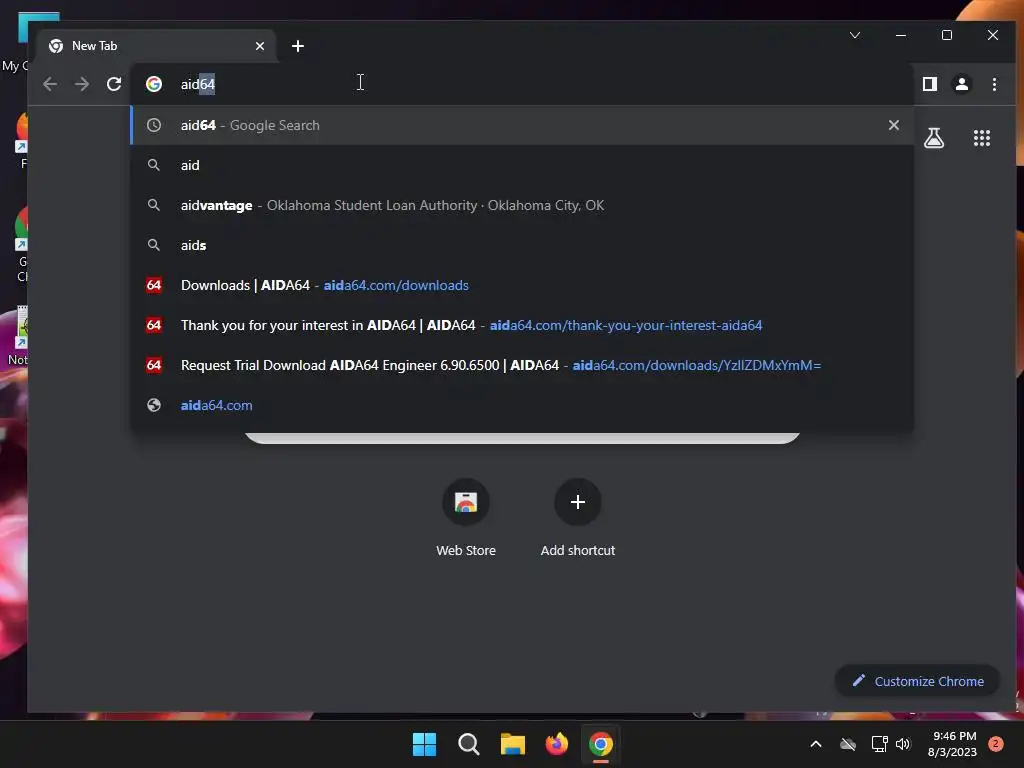This screenshot has height=768, width=1024.
Task: Open Chrome side panel icon
Action: click(930, 84)
